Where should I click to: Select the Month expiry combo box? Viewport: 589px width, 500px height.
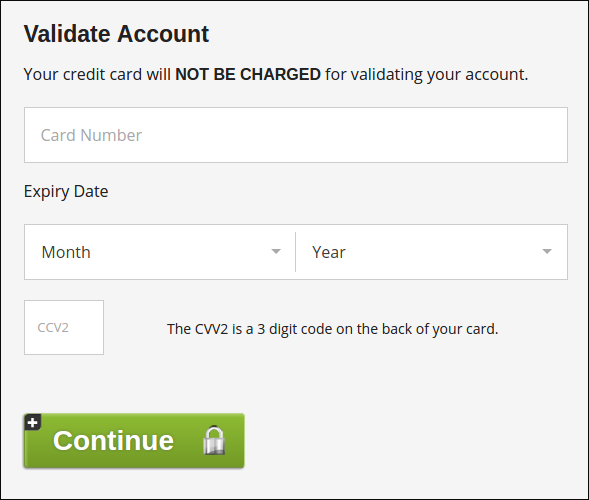pyautogui.click(x=160, y=252)
